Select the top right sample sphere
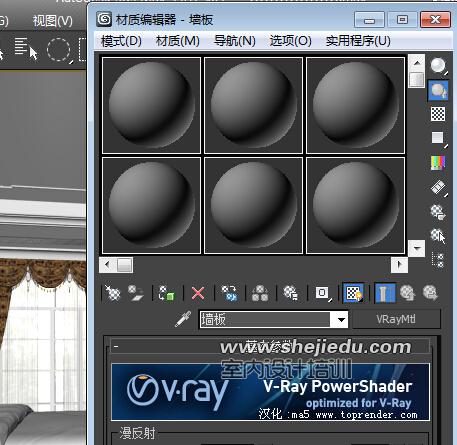The image size is (457, 445). click(x=355, y=105)
